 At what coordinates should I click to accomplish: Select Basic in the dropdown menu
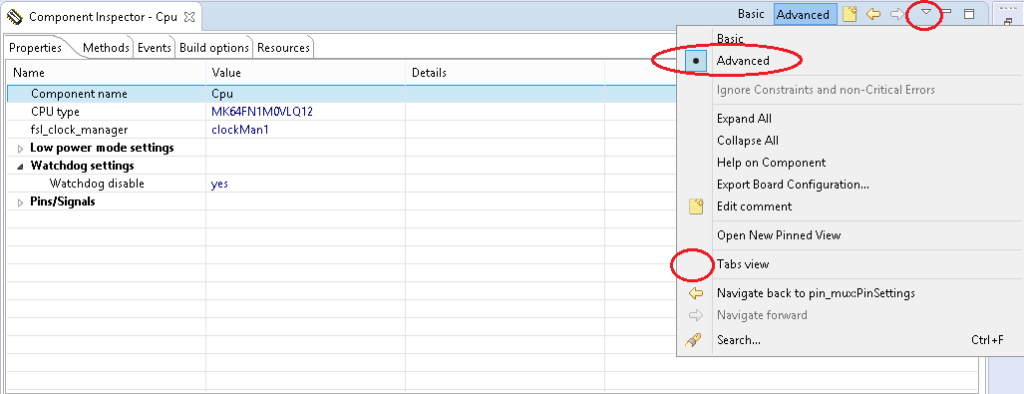click(x=730, y=39)
